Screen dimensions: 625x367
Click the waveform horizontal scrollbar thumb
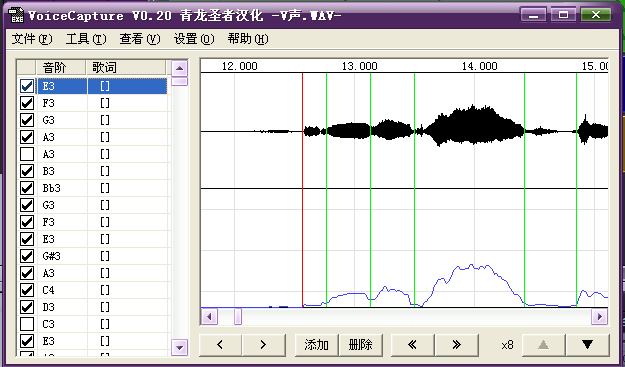click(x=238, y=317)
